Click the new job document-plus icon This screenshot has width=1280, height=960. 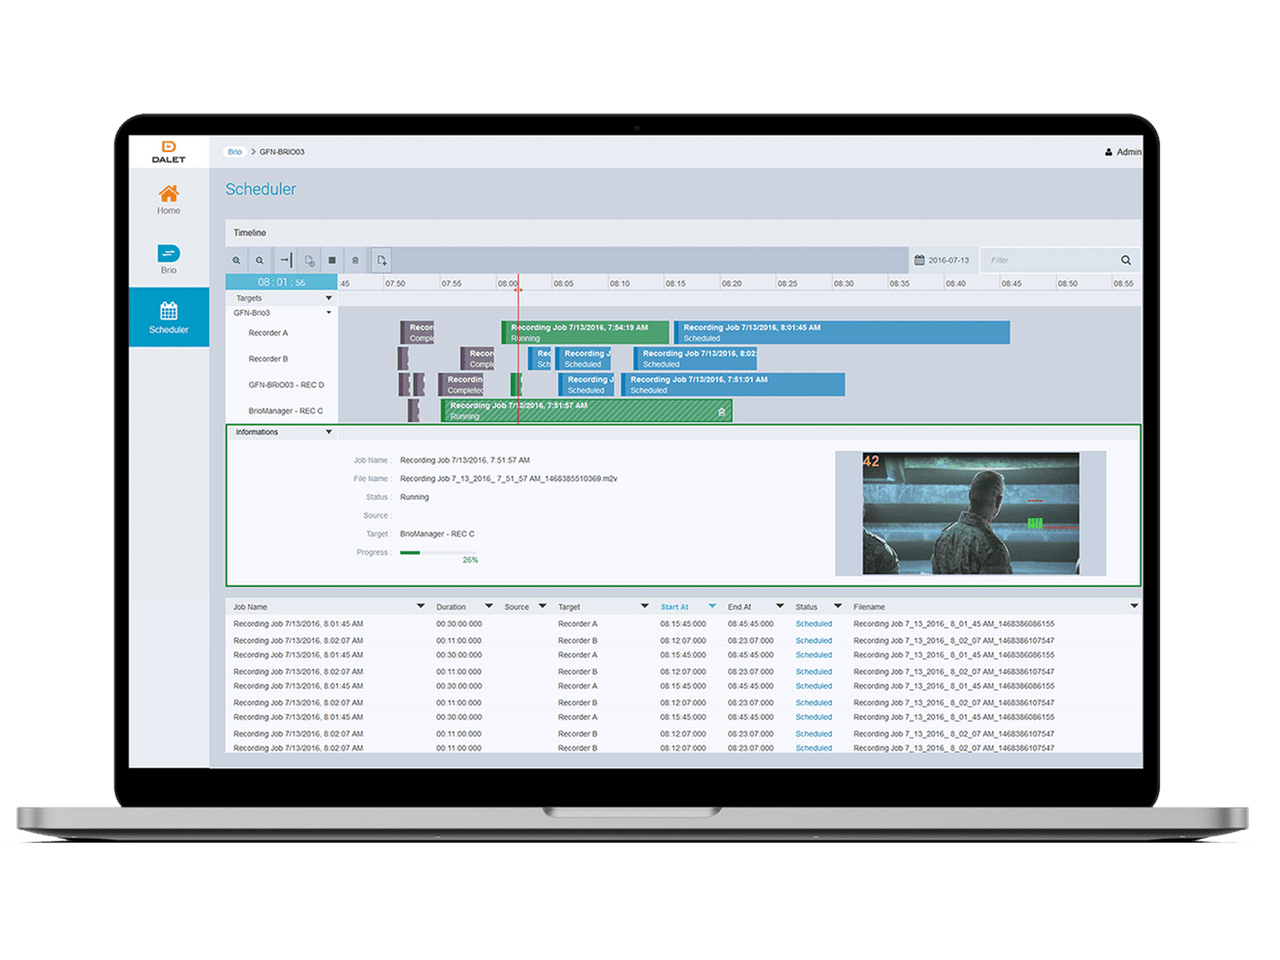click(382, 260)
